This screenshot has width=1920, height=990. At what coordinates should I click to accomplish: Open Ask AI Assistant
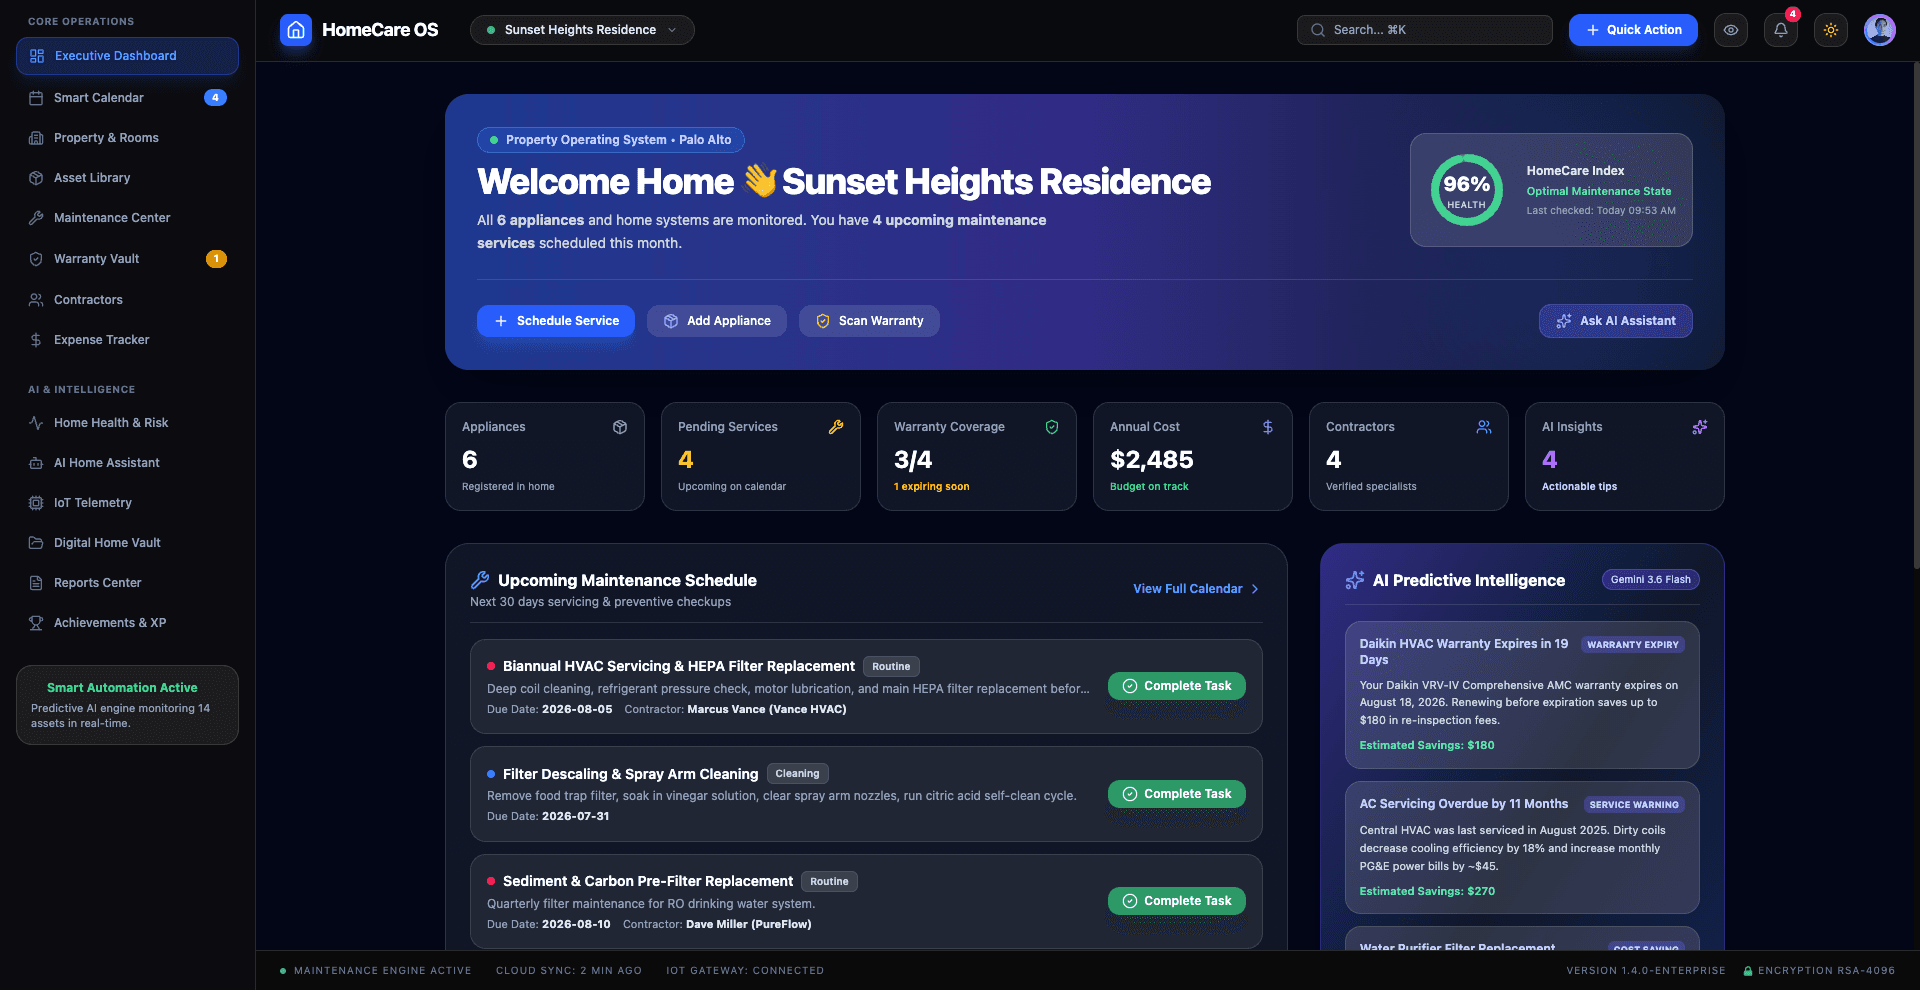1616,321
